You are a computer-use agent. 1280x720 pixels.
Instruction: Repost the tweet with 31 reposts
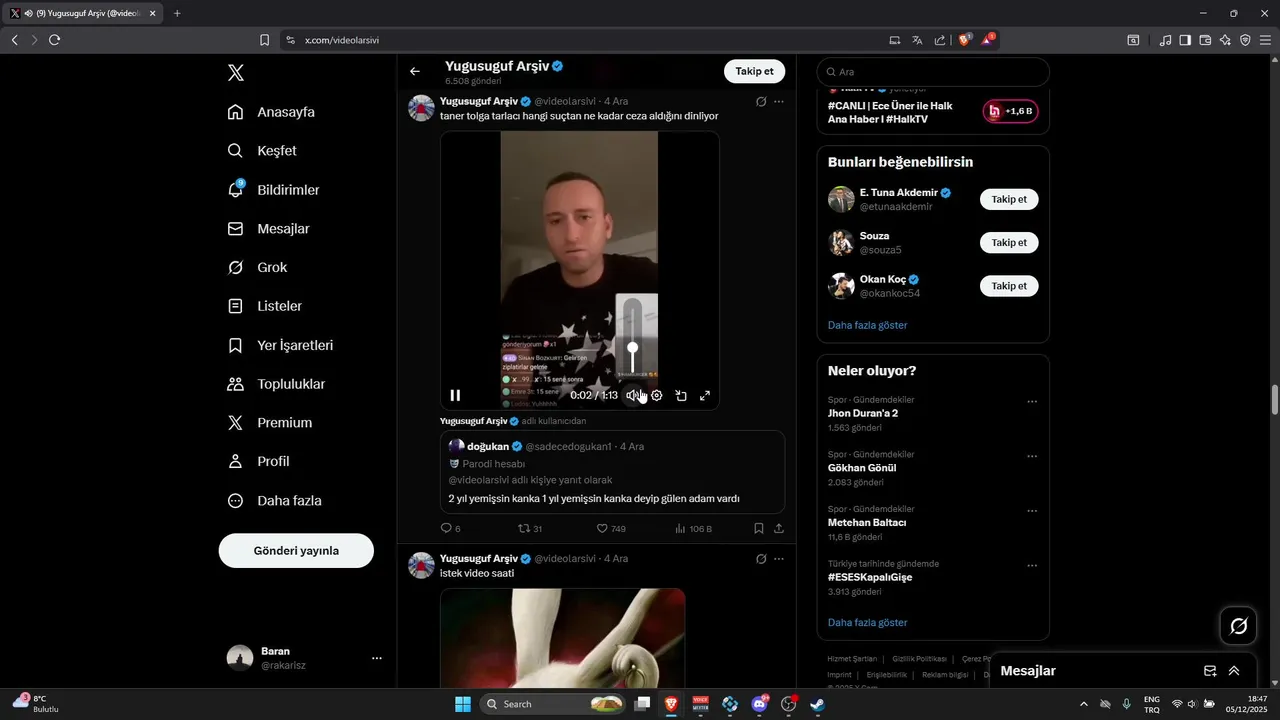click(530, 528)
